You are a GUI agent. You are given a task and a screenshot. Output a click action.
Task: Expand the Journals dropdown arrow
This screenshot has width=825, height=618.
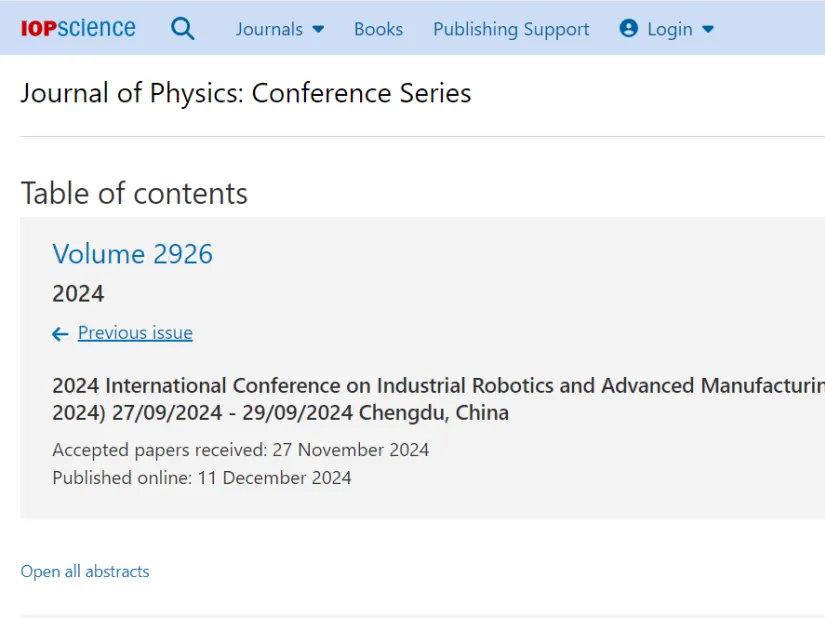click(319, 29)
